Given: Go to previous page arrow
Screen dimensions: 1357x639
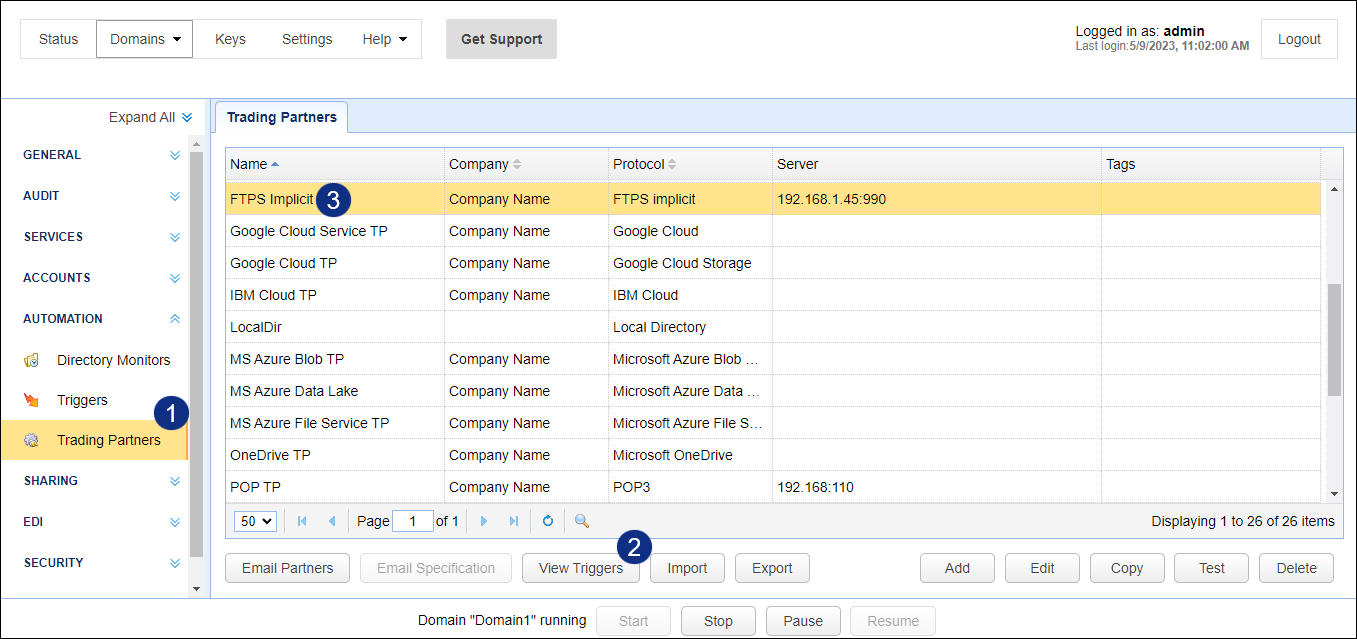Looking at the screenshot, I should [x=332, y=521].
